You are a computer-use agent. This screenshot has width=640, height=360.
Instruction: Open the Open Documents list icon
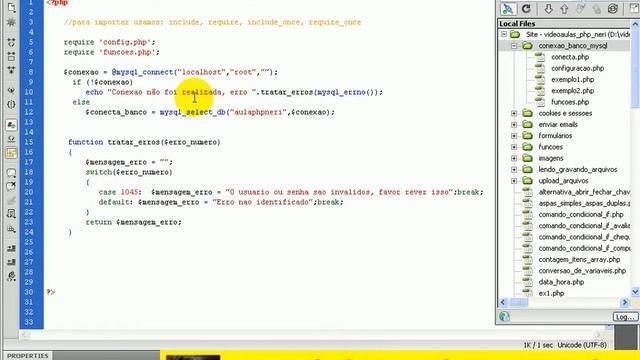pos(11,7)
